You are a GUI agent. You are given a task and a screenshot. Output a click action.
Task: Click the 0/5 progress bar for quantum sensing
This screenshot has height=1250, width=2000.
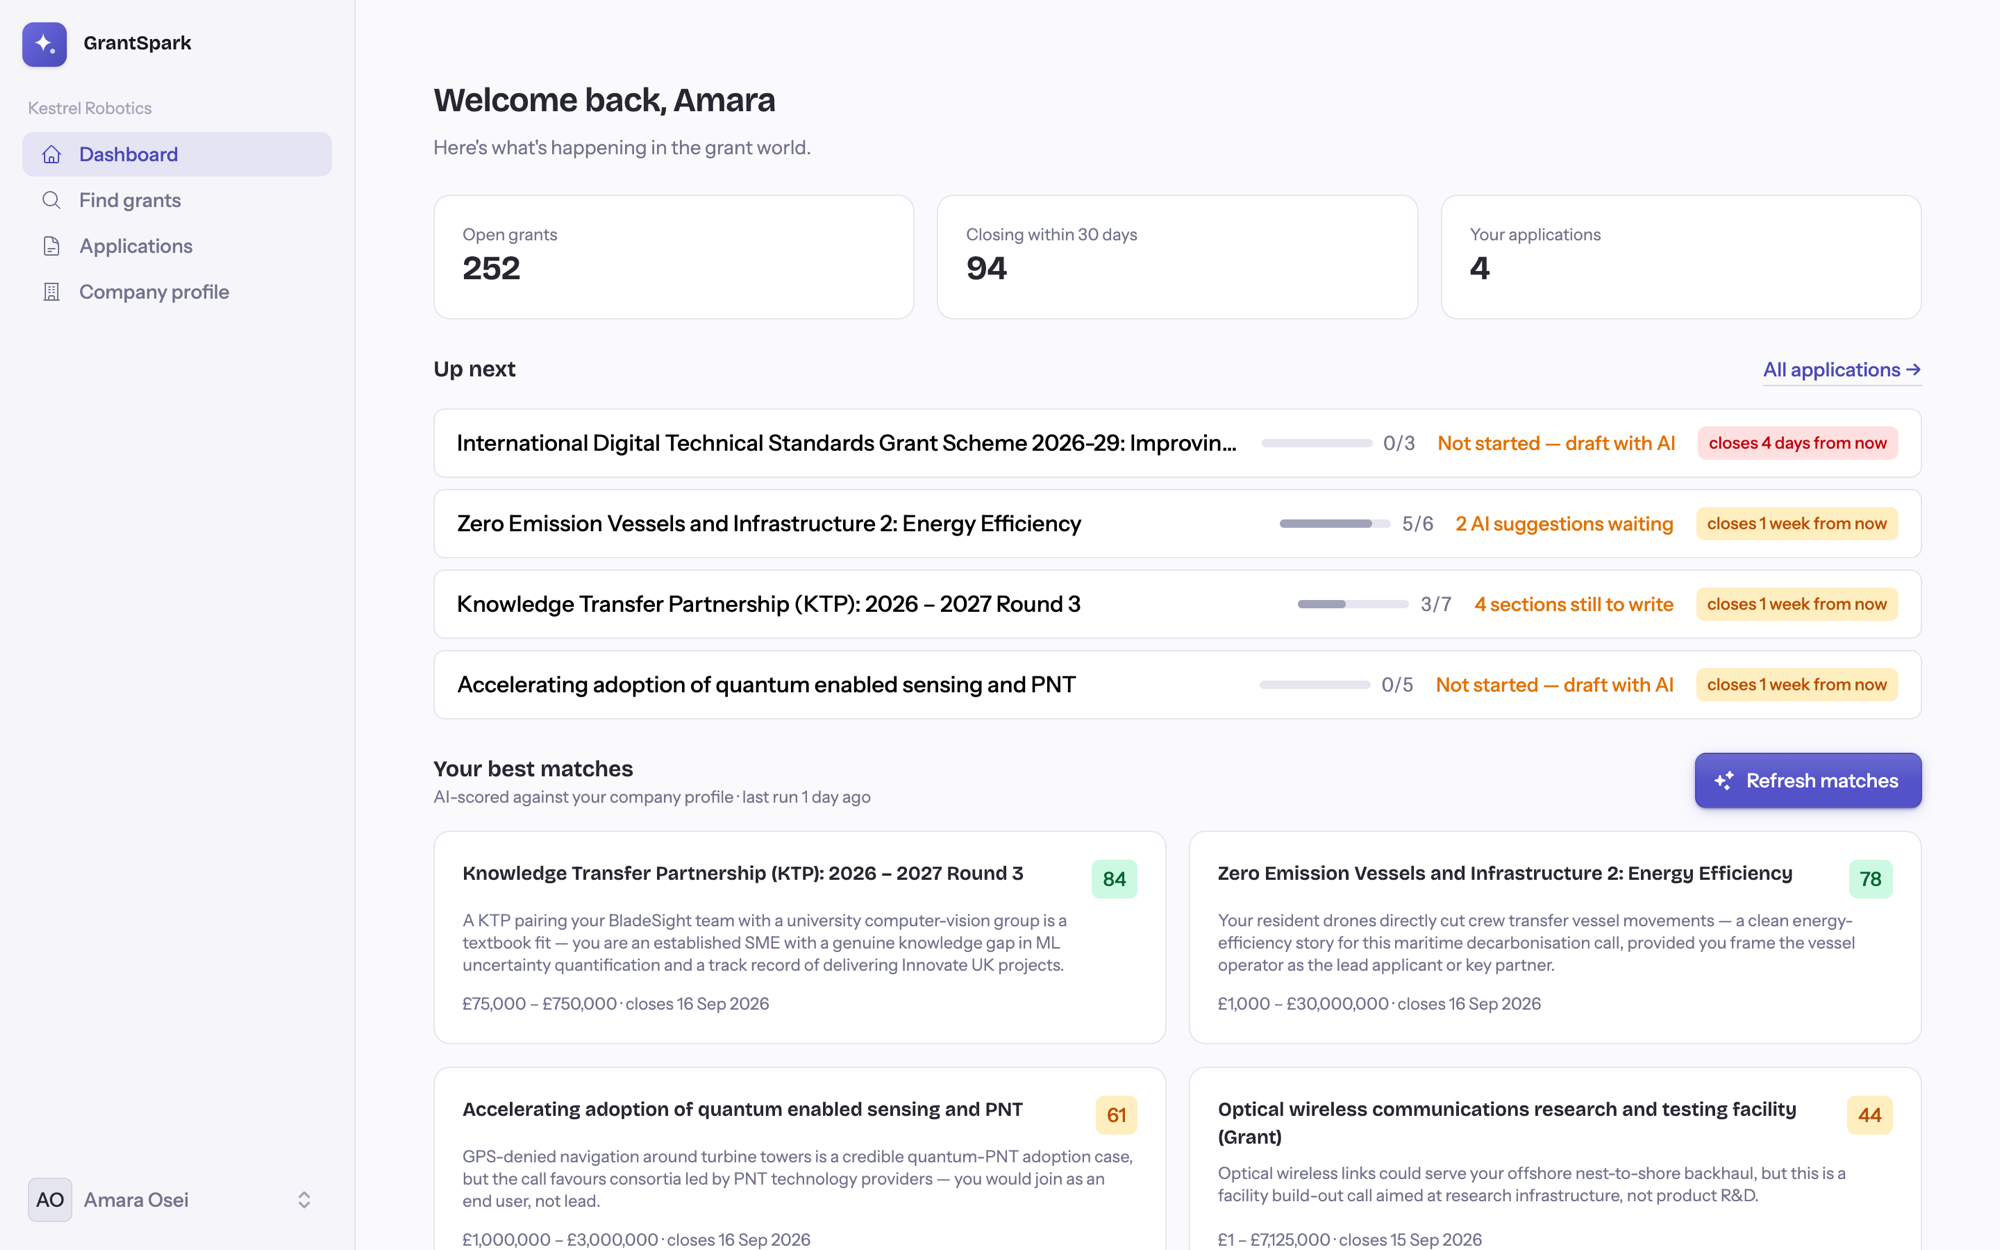1315,684
